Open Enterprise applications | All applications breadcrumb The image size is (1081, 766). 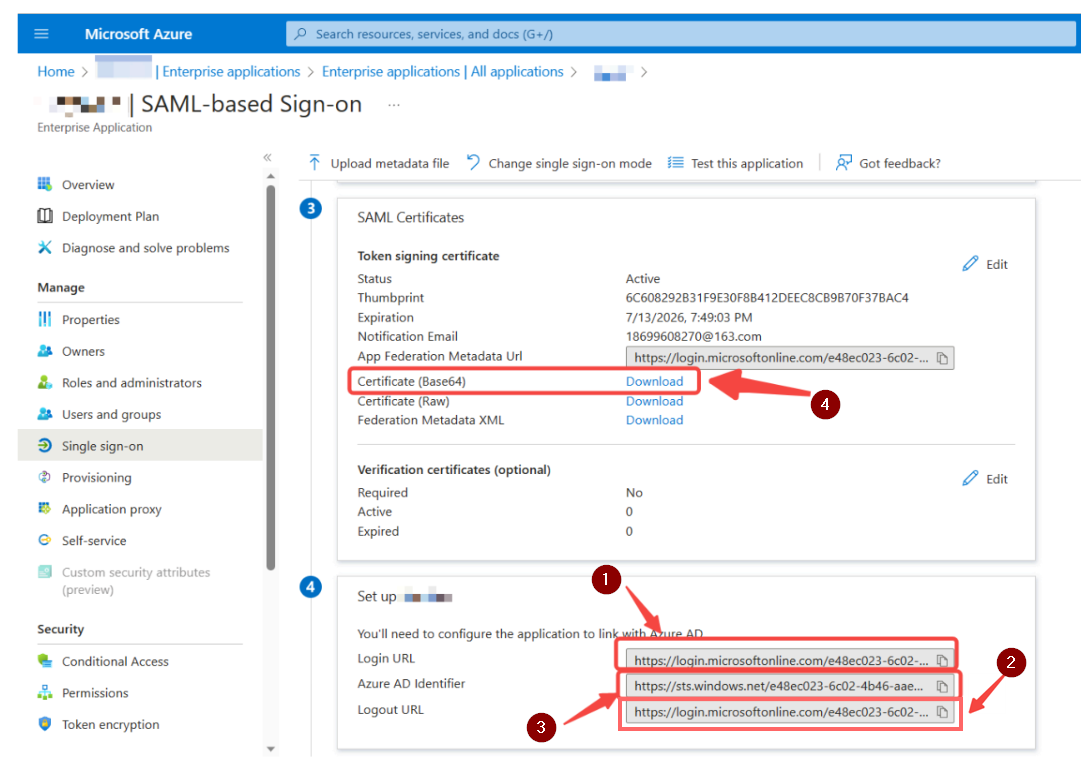[443, 72]
